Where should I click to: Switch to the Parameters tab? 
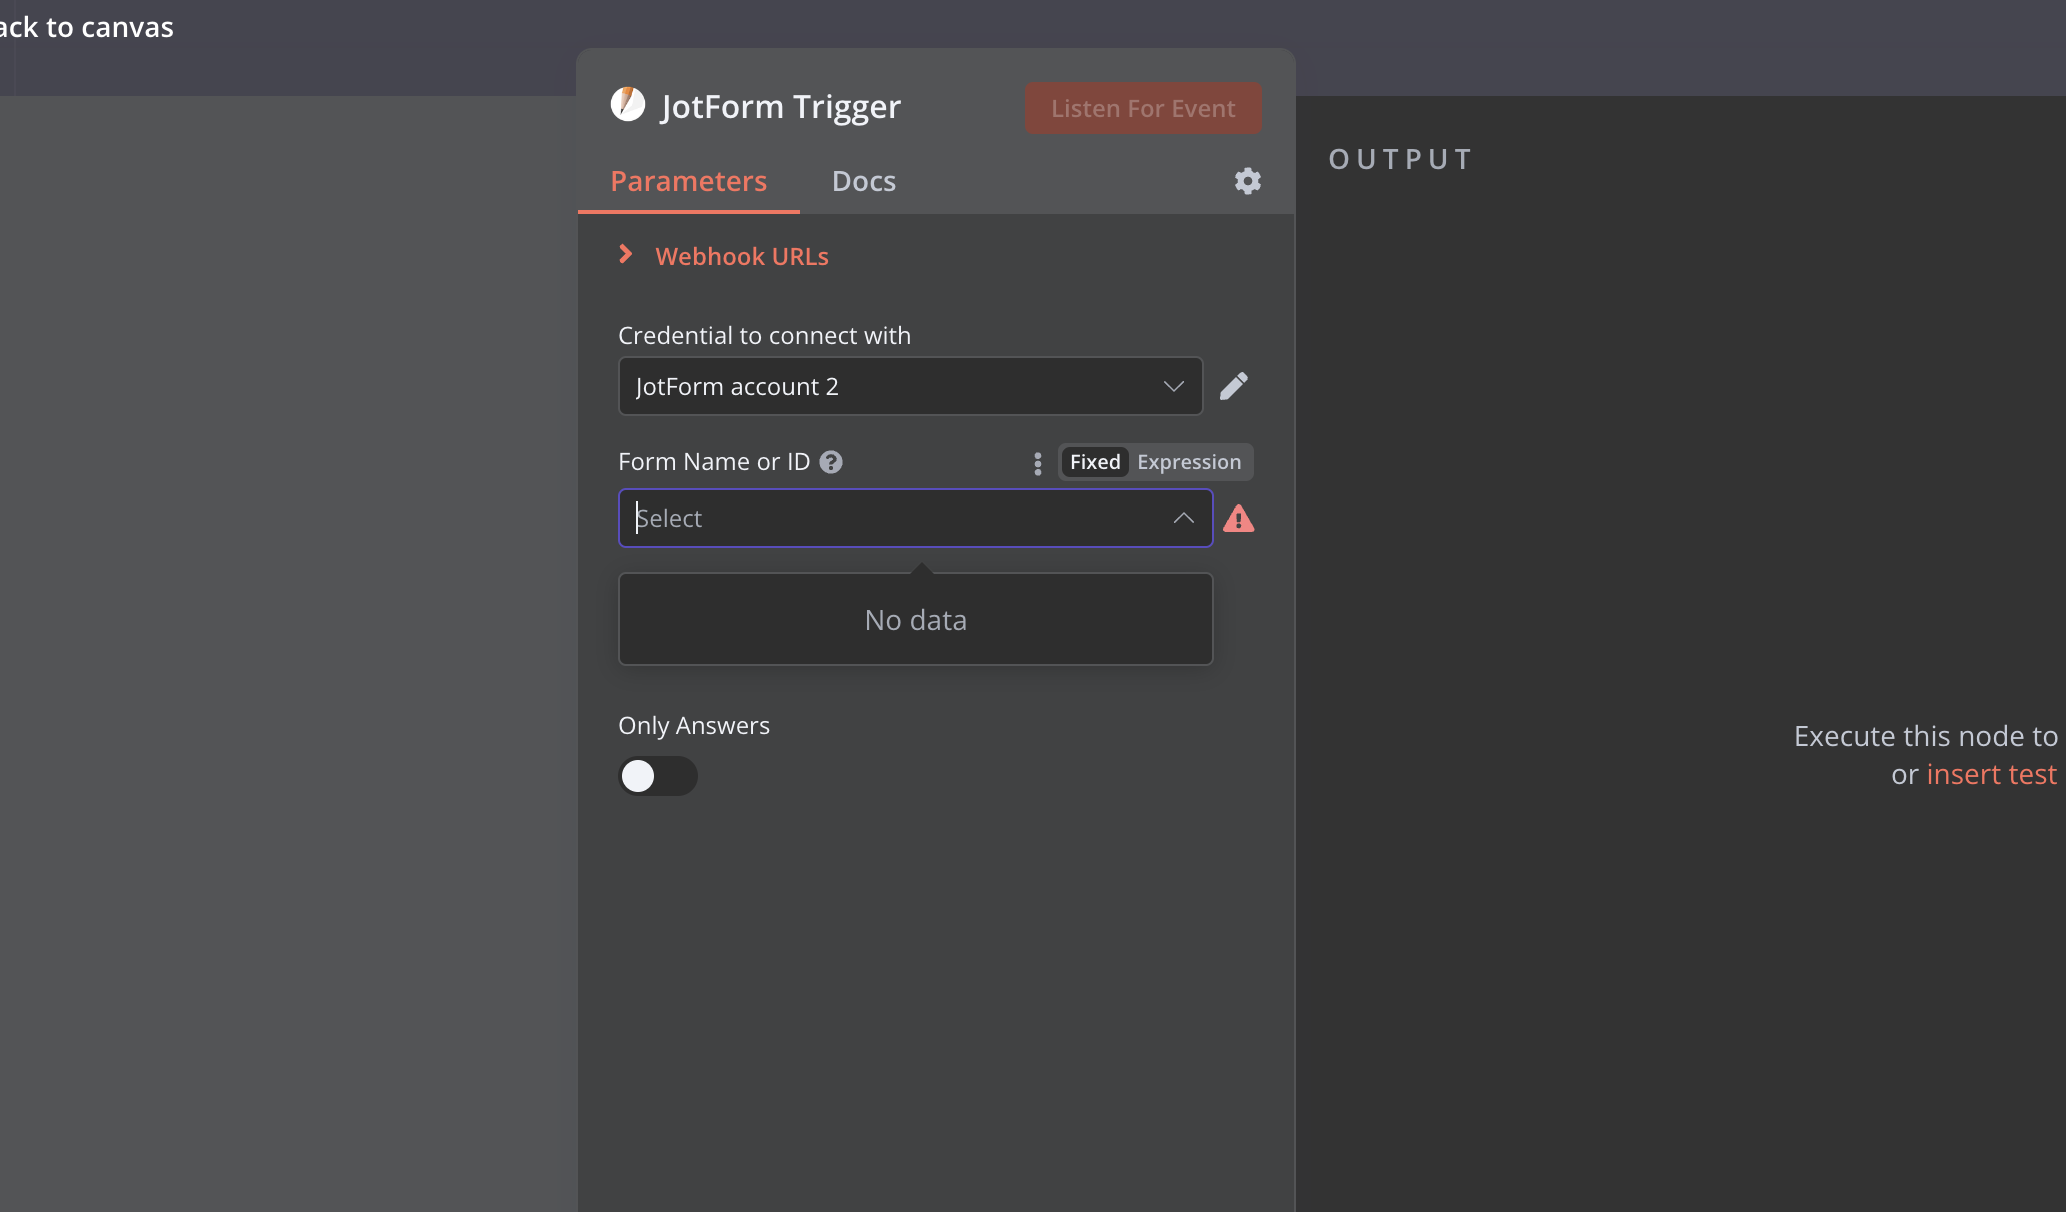click(x=688, y=181)
